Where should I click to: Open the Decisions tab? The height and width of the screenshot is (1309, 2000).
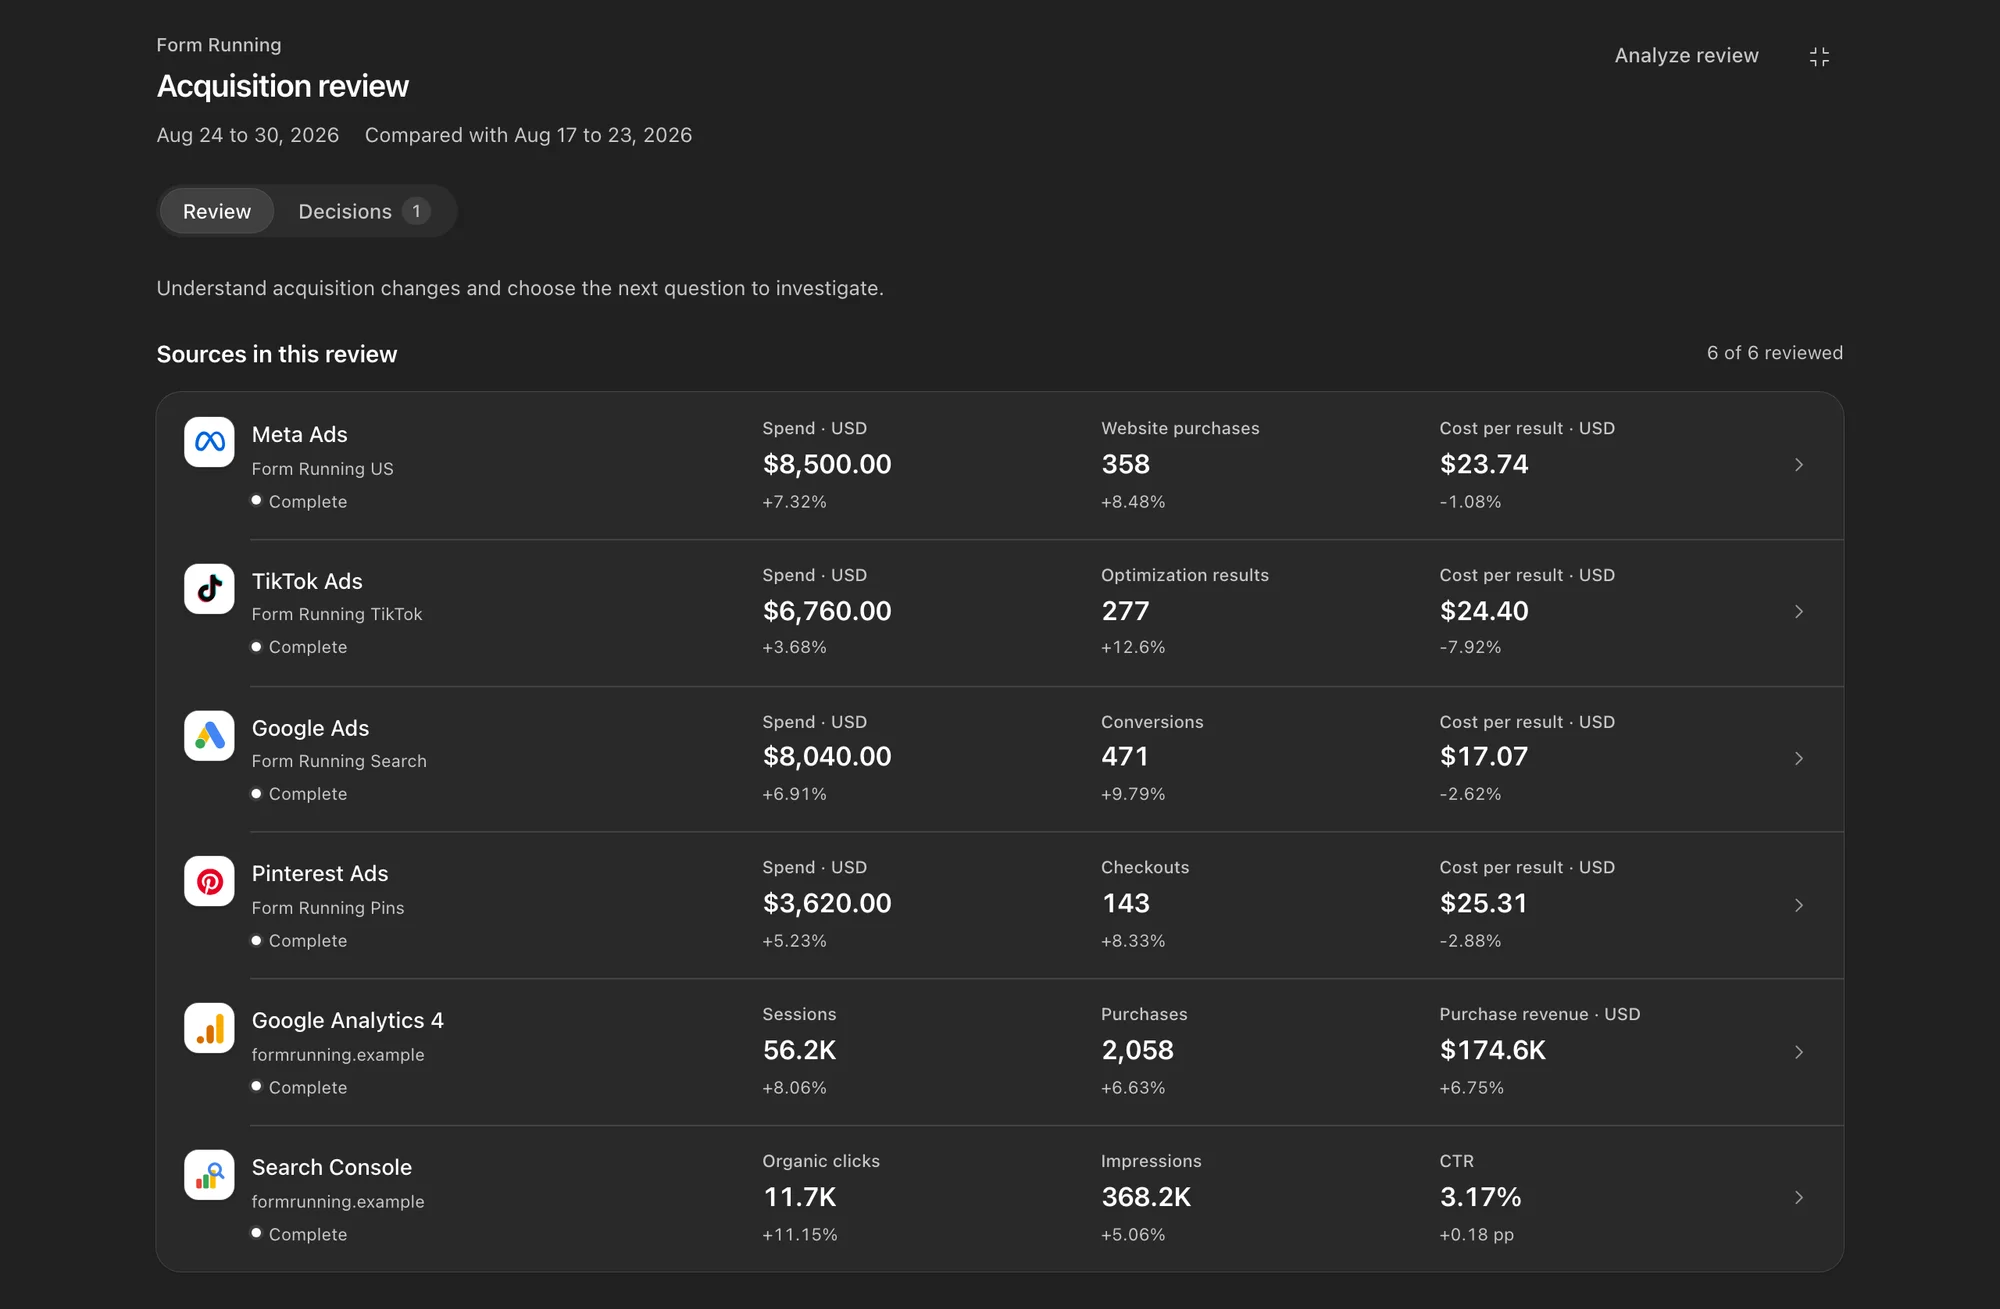[x=364, y=211]
